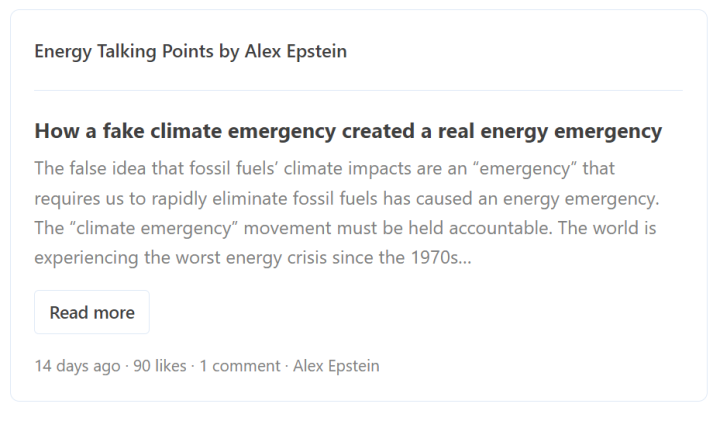The width and height of the screenshot is (720, 421).
Task: Click the author name 'Alex Epstein' in the footer
Action: point(335,366)
